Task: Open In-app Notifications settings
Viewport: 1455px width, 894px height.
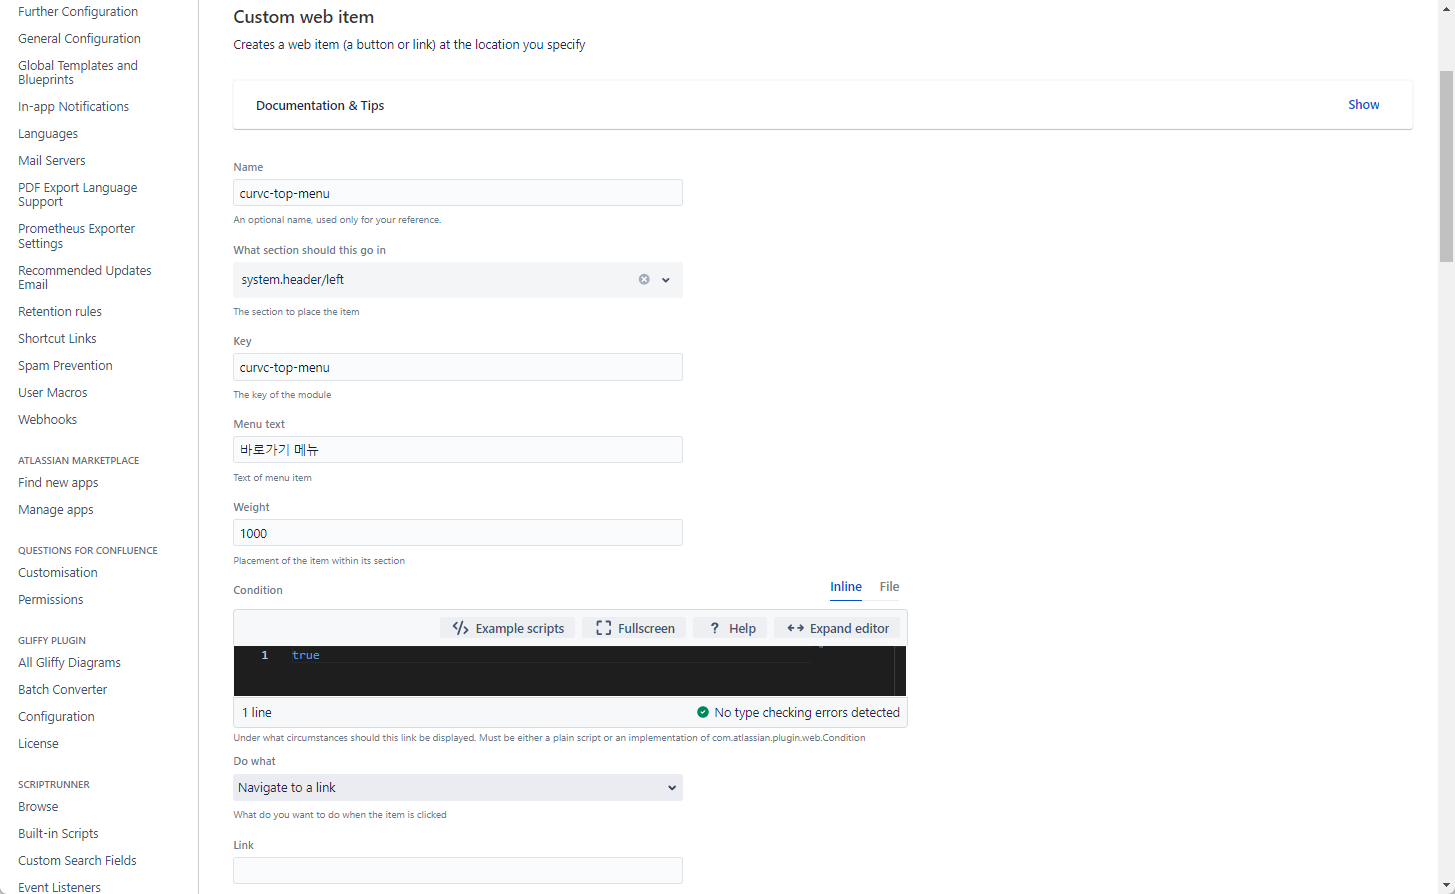Action: (73, 107)
